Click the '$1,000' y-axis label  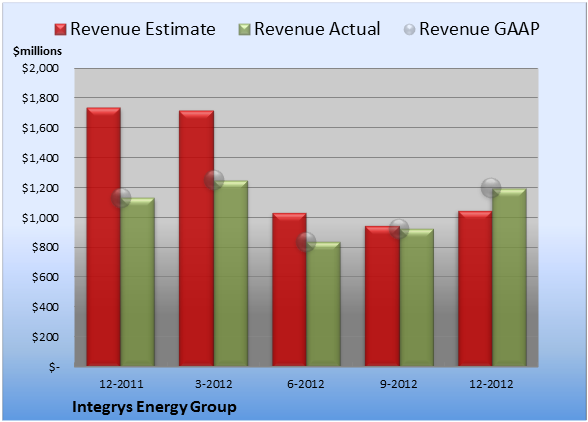click(x=40, y=218)
